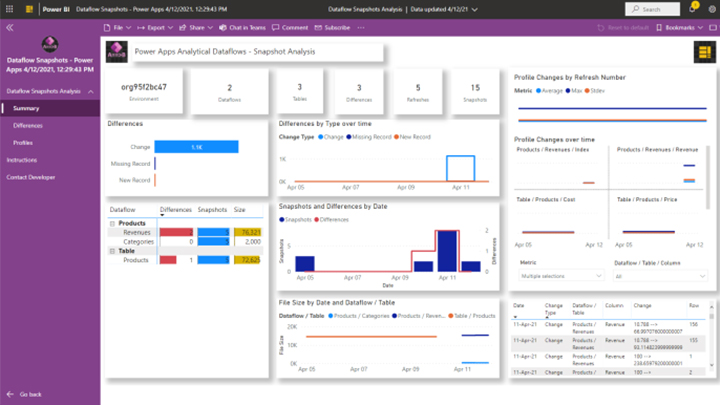The image size is (720, 405).
Task: Click the report logo beside the title
Action: tap(117, 51)
